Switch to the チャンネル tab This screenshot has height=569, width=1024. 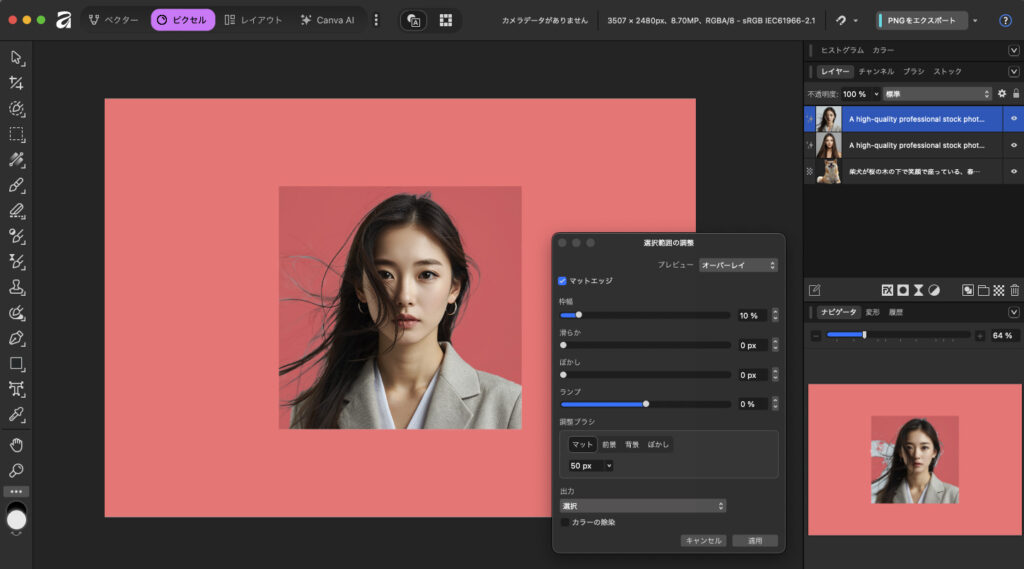coord(876,72)
